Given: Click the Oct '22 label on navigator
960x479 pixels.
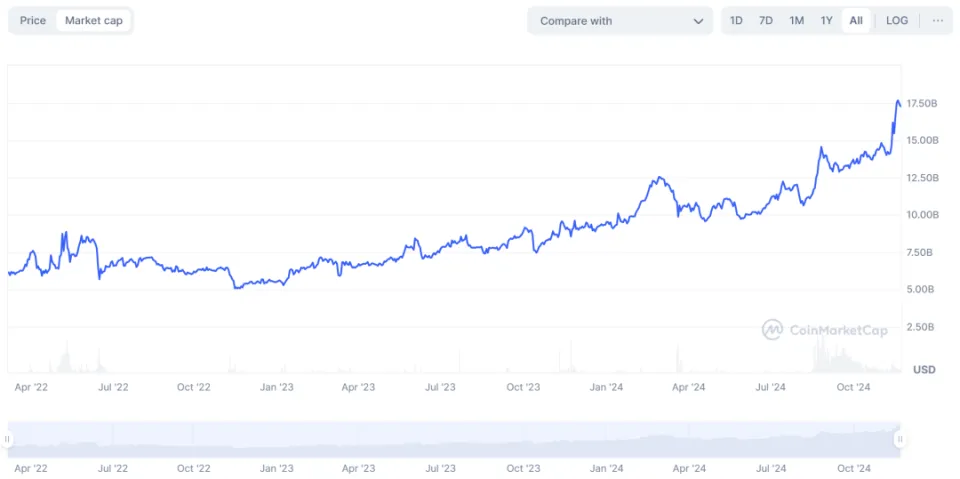Looking at the screenshot, I should 193,468.
